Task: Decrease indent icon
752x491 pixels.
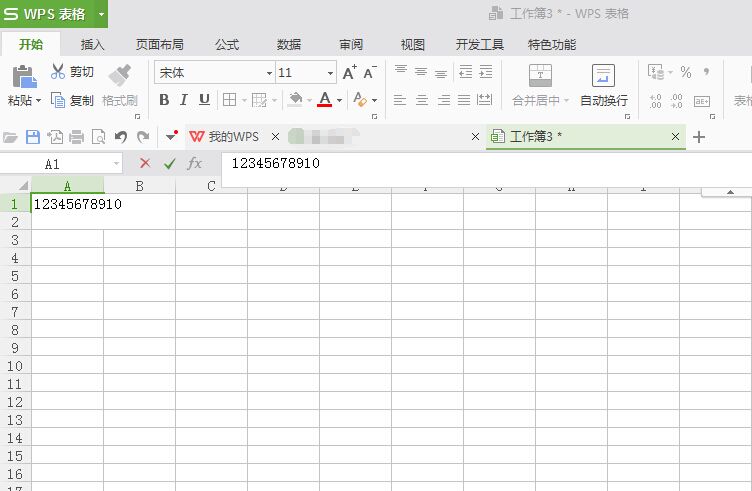Action: point(466,71)
